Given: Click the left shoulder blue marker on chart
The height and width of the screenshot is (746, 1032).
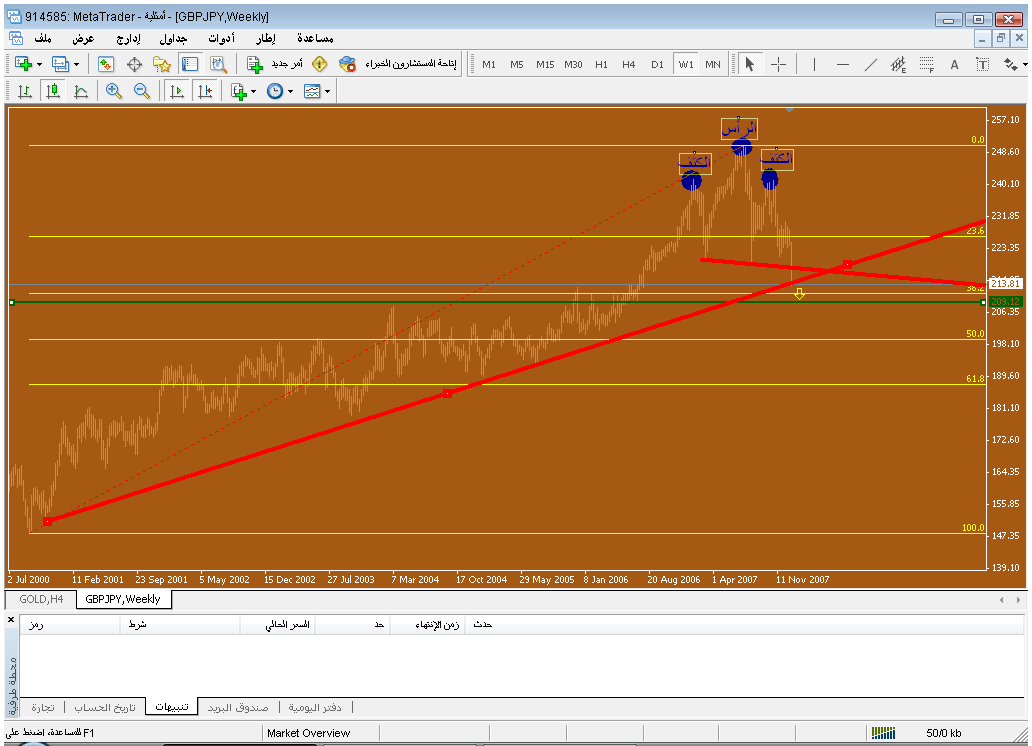Looking at the screenshot, I should 691,181.
